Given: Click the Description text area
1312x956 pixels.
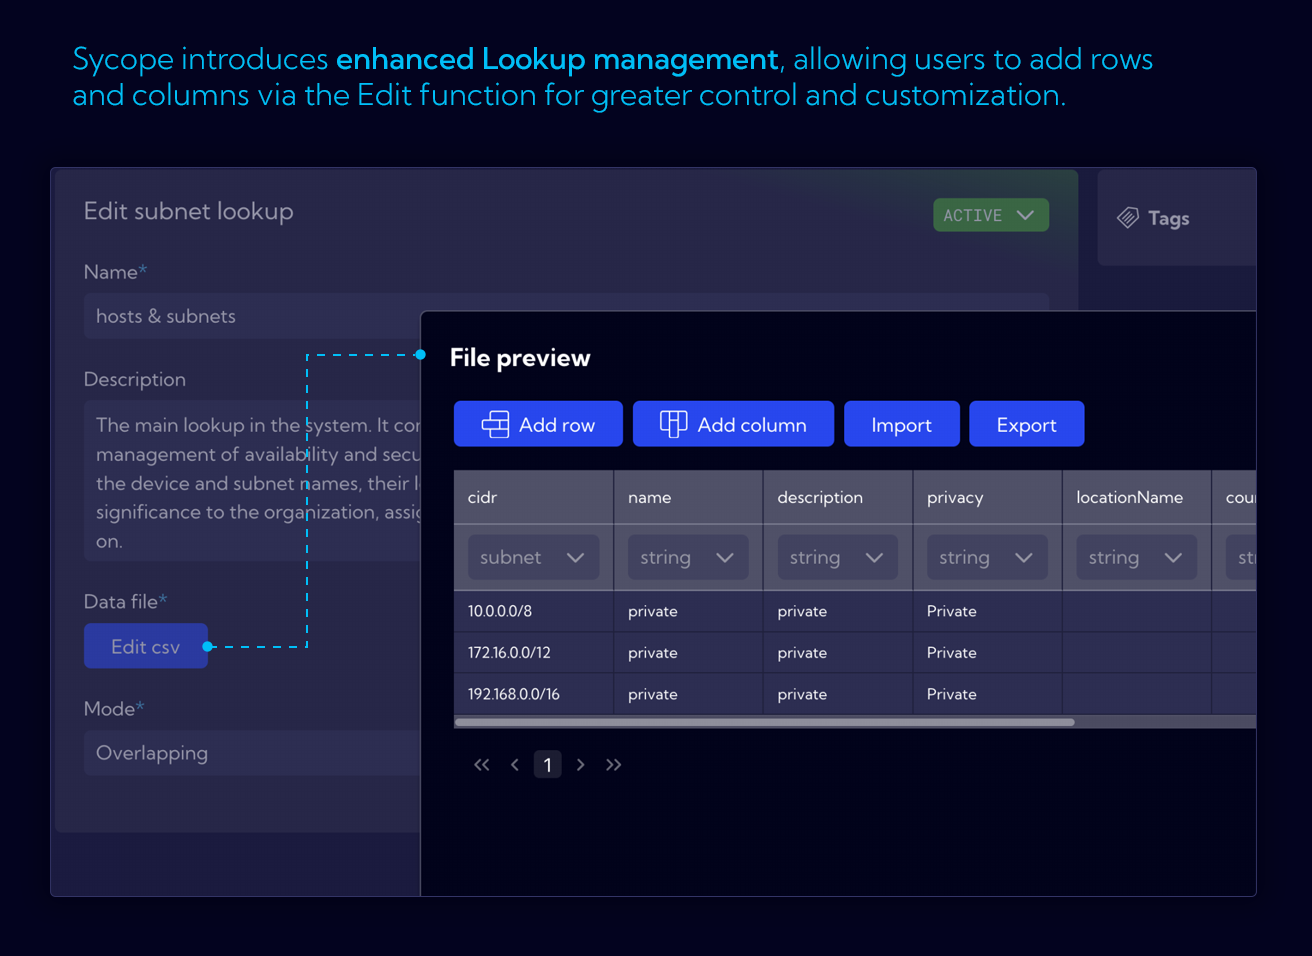Looking at the screenshot, I should coord(252,481).
